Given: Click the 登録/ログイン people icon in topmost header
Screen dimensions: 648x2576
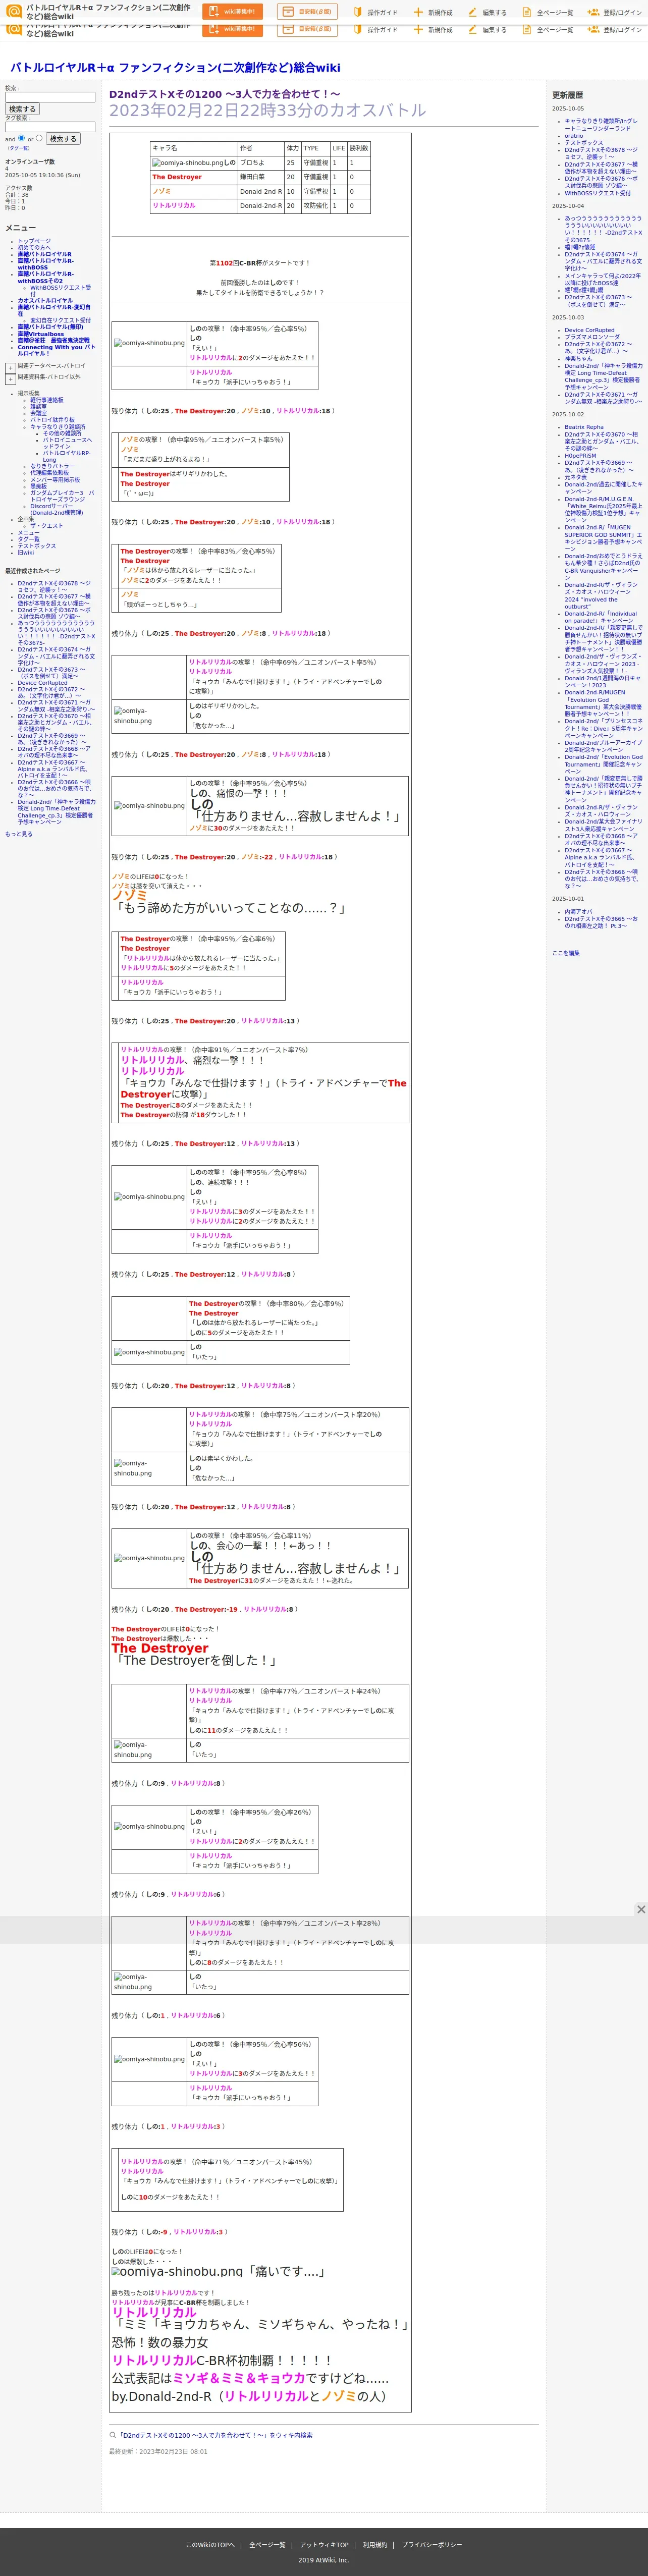Looking at the screenshot, I should click(x=593, y=12).
